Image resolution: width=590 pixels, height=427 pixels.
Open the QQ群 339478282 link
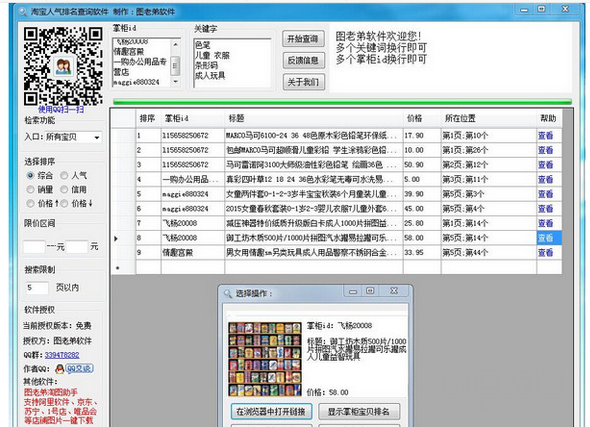coord(62,355)
